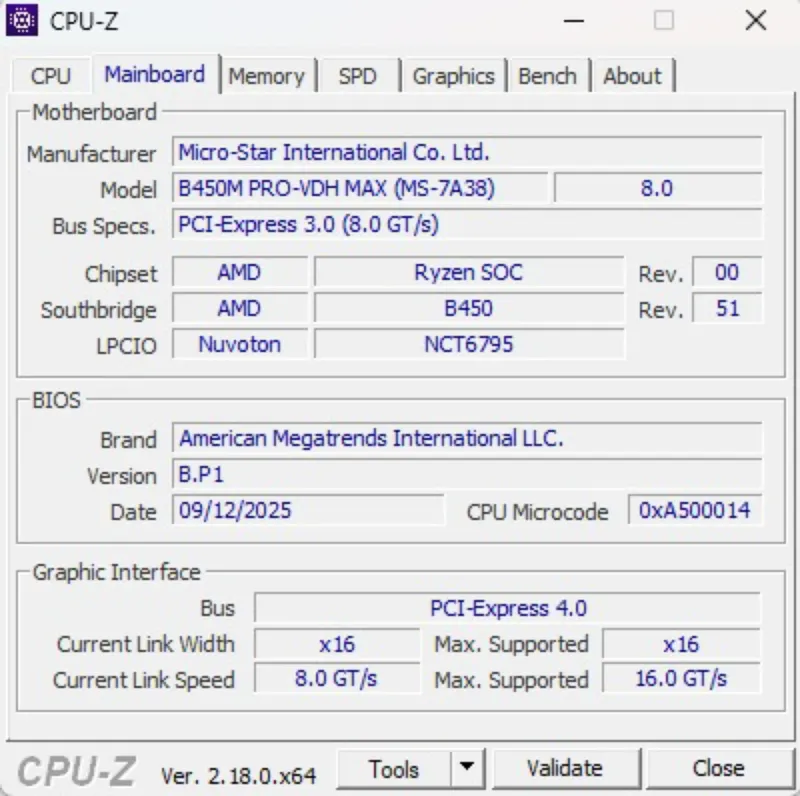The image size is (800, 796).
Task: Click BIOS Brand American Megatrends field
Action: coord(467,438)
